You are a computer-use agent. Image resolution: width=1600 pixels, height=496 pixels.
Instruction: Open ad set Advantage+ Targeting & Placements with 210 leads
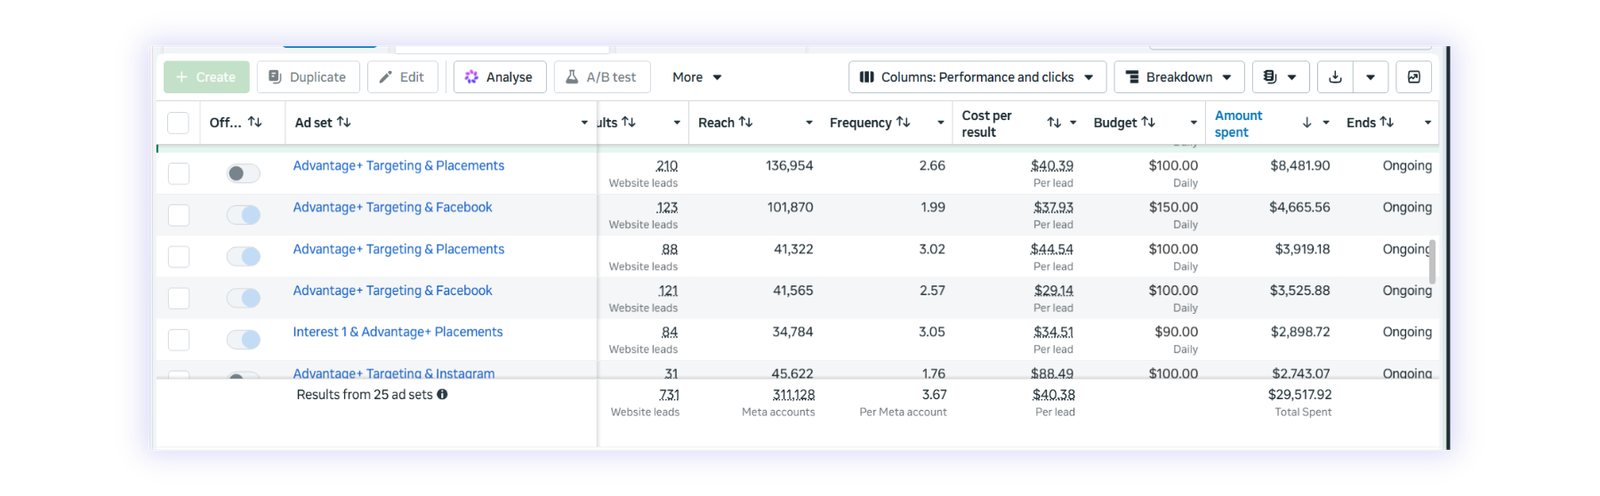click(398, 166)
